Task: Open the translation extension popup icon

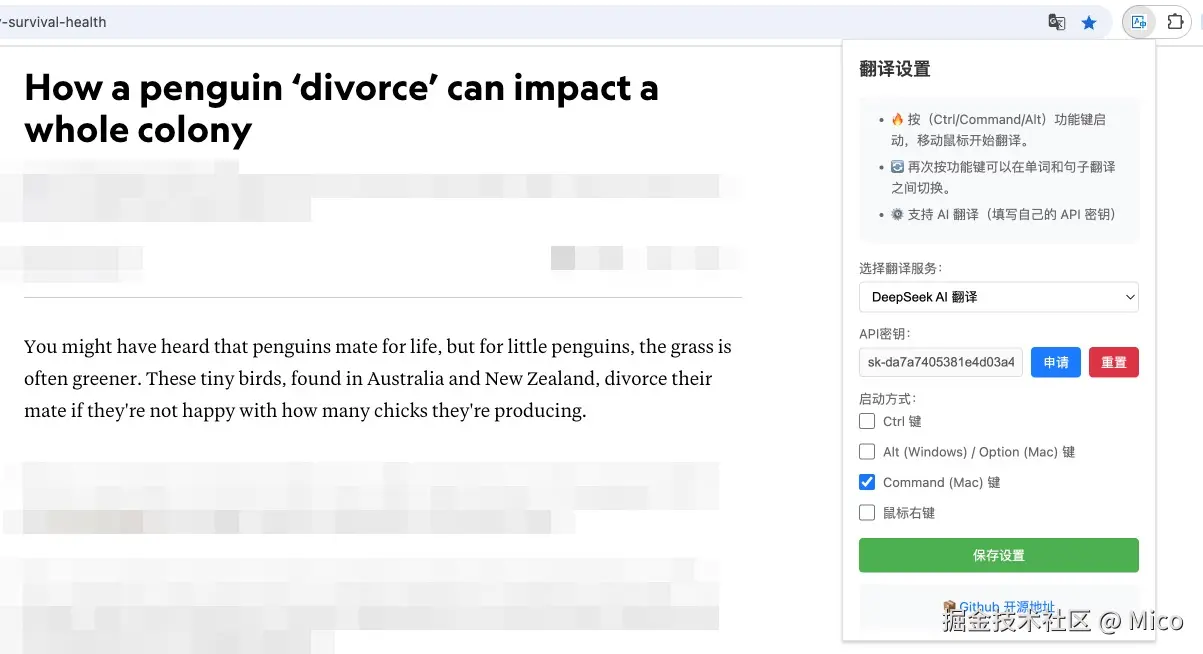Action: pos(1138,21)
